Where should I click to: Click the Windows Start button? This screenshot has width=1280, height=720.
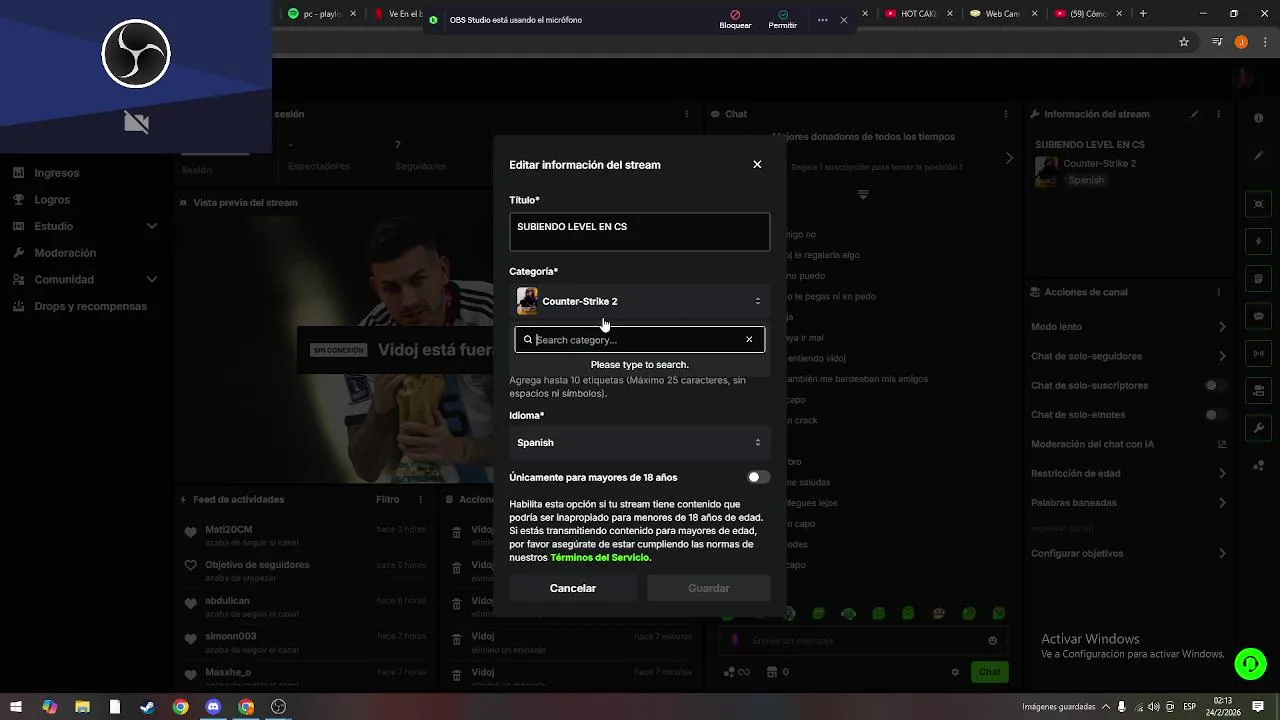16,707
